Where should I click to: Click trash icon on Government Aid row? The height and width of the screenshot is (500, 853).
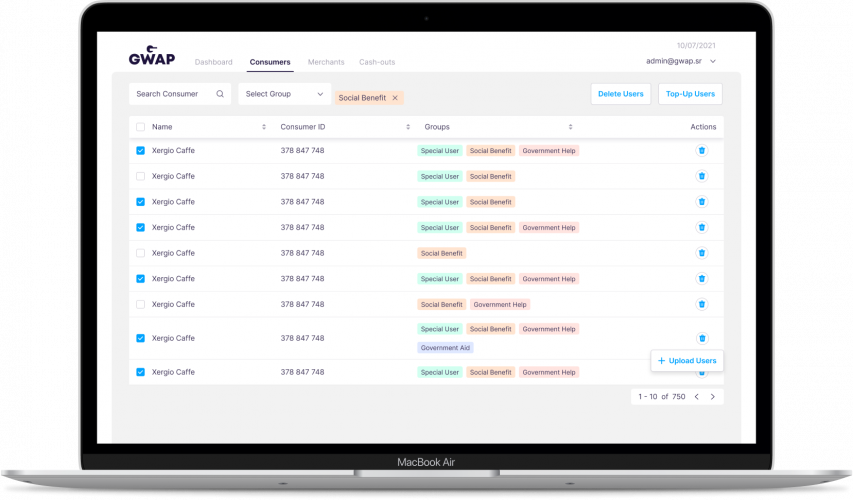coord(702,338)
